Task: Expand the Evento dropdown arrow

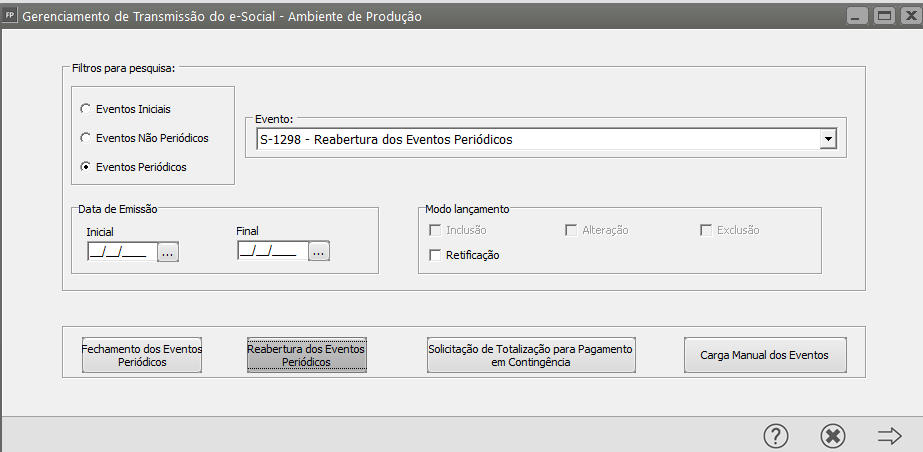Action: tap(827, 140)
